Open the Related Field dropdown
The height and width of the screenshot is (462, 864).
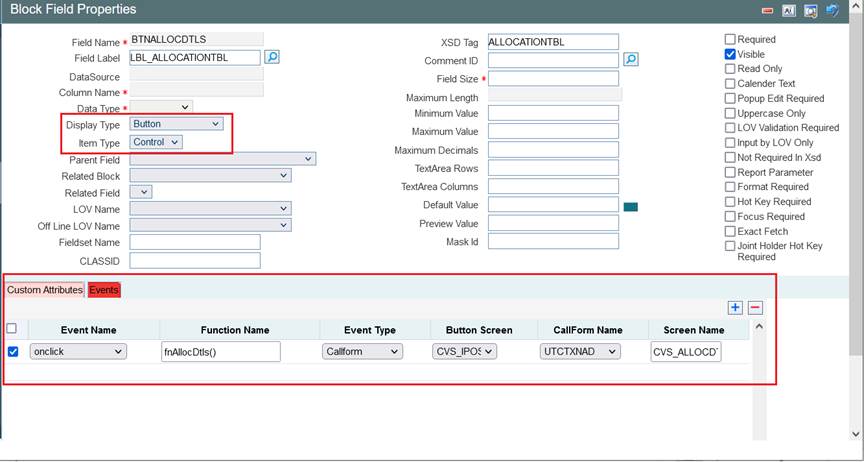141,192
